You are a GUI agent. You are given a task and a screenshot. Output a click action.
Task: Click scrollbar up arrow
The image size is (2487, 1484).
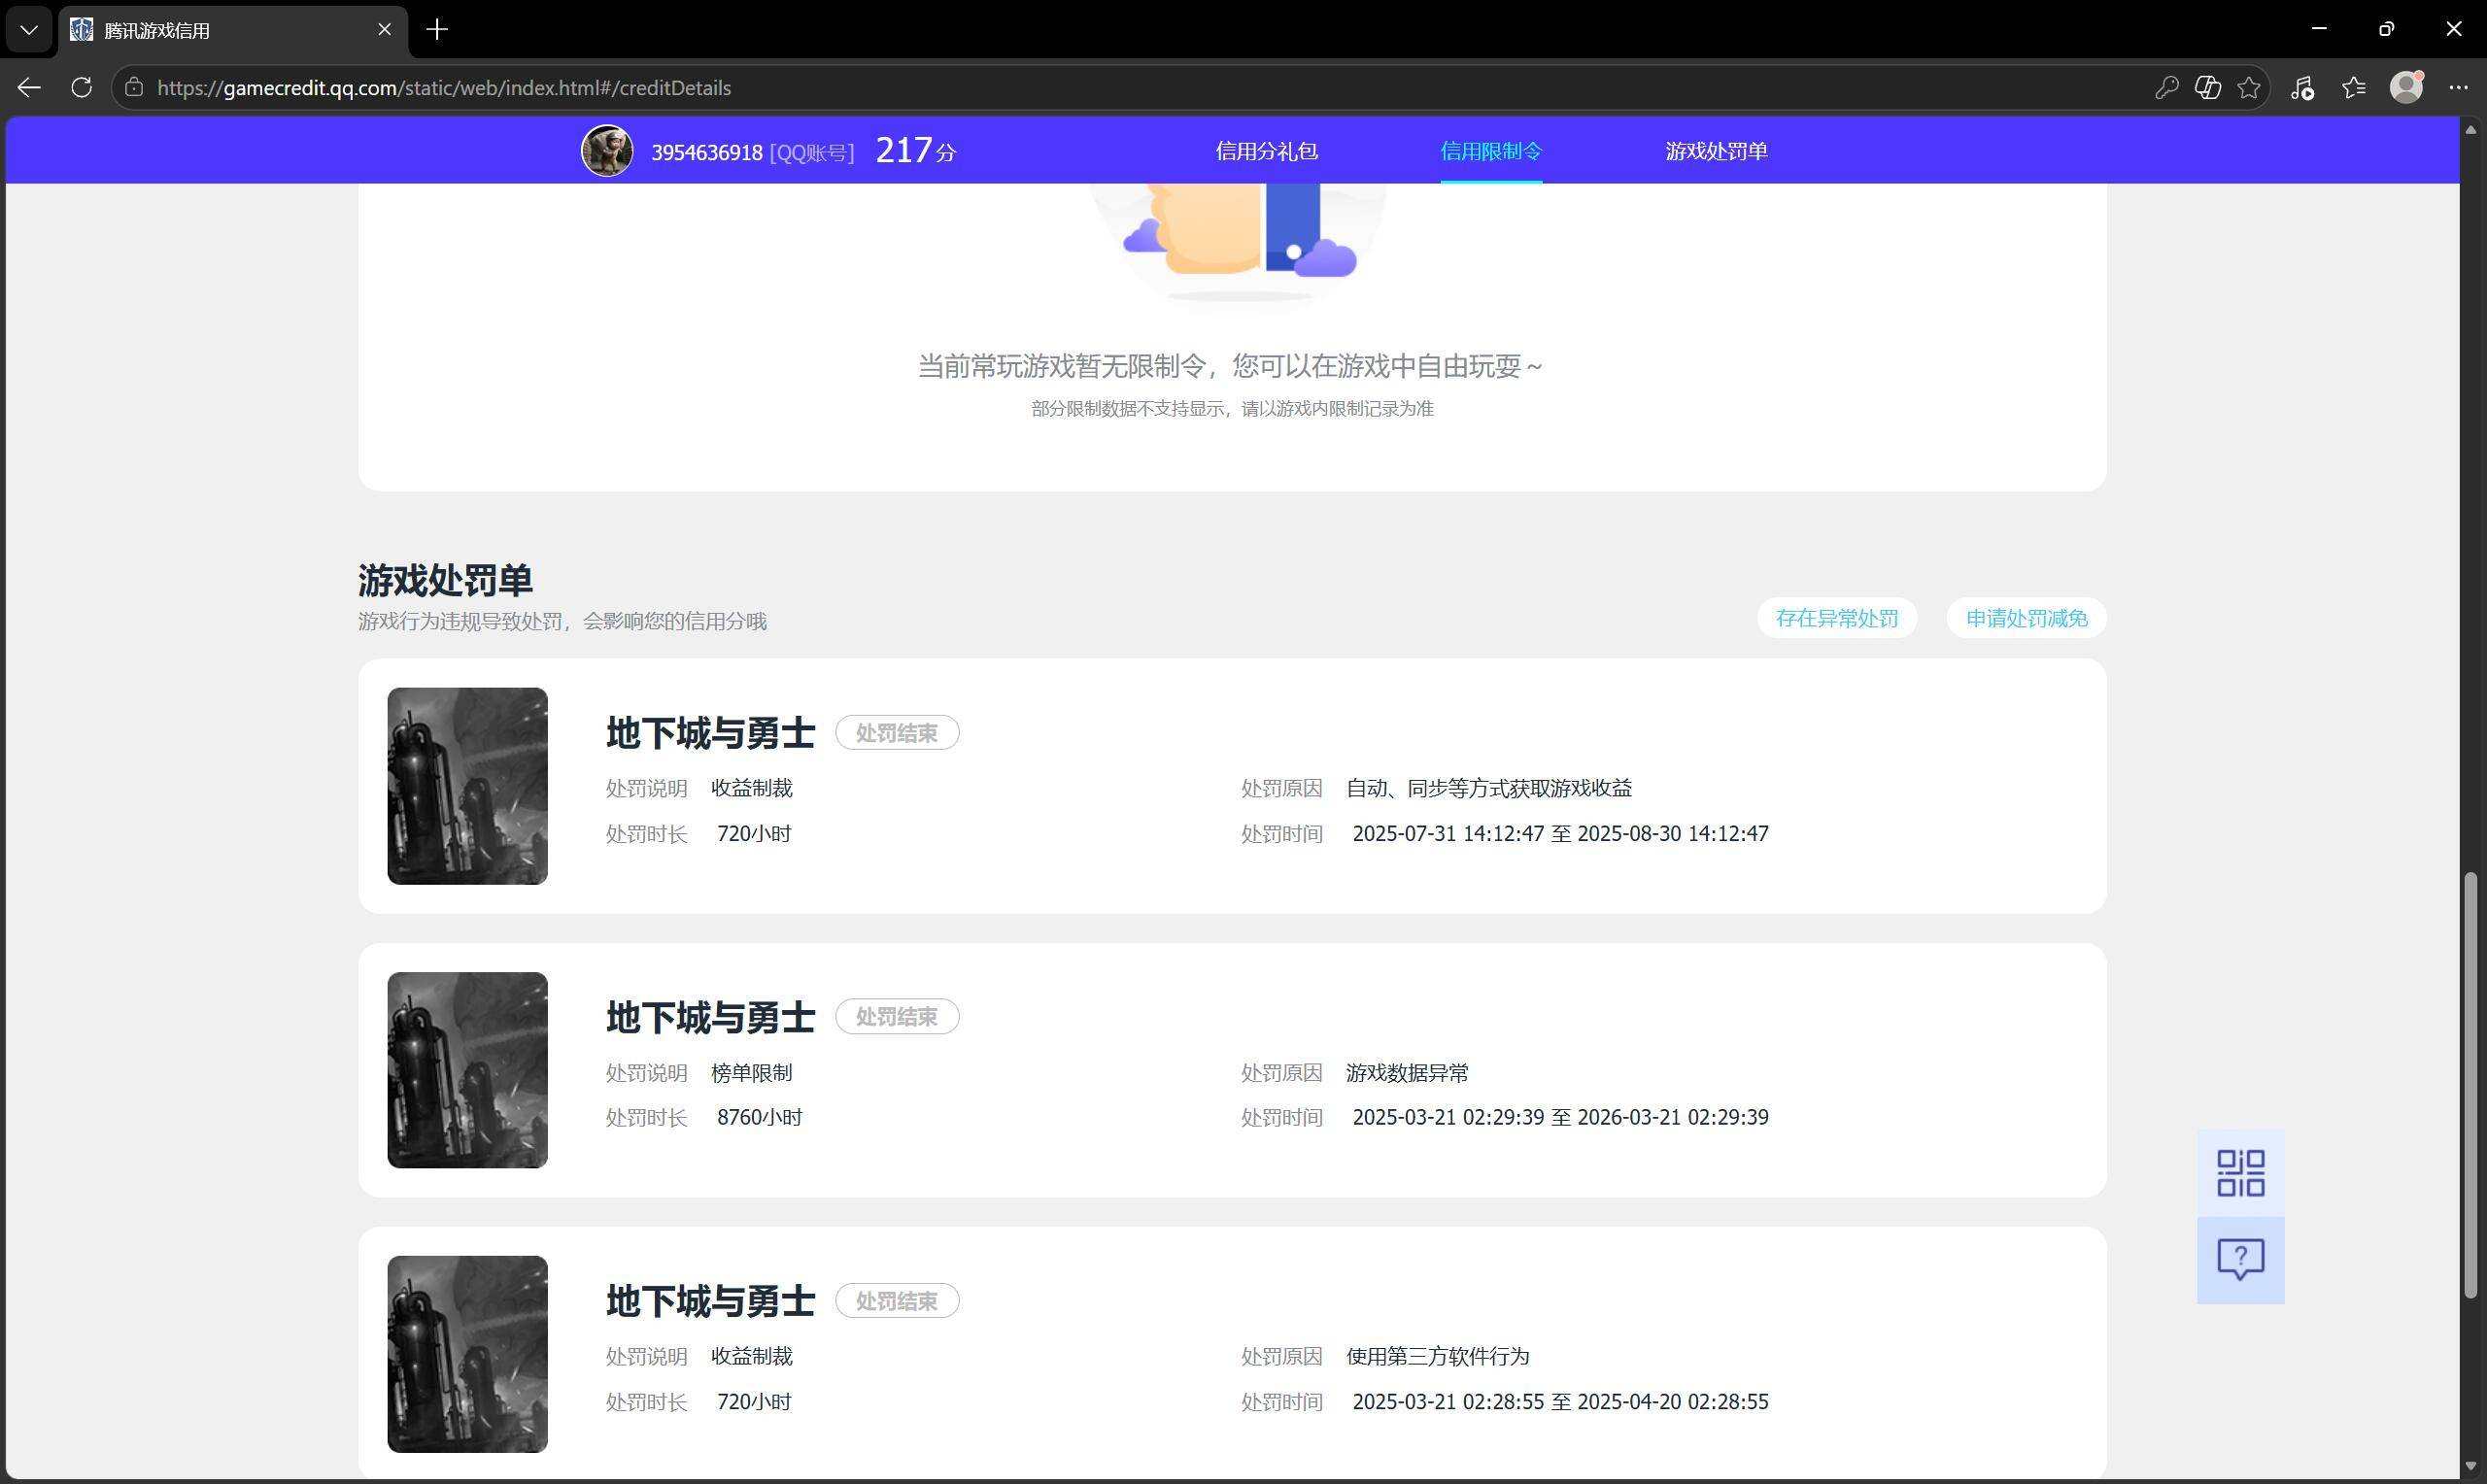click(x=2471, y=130)
